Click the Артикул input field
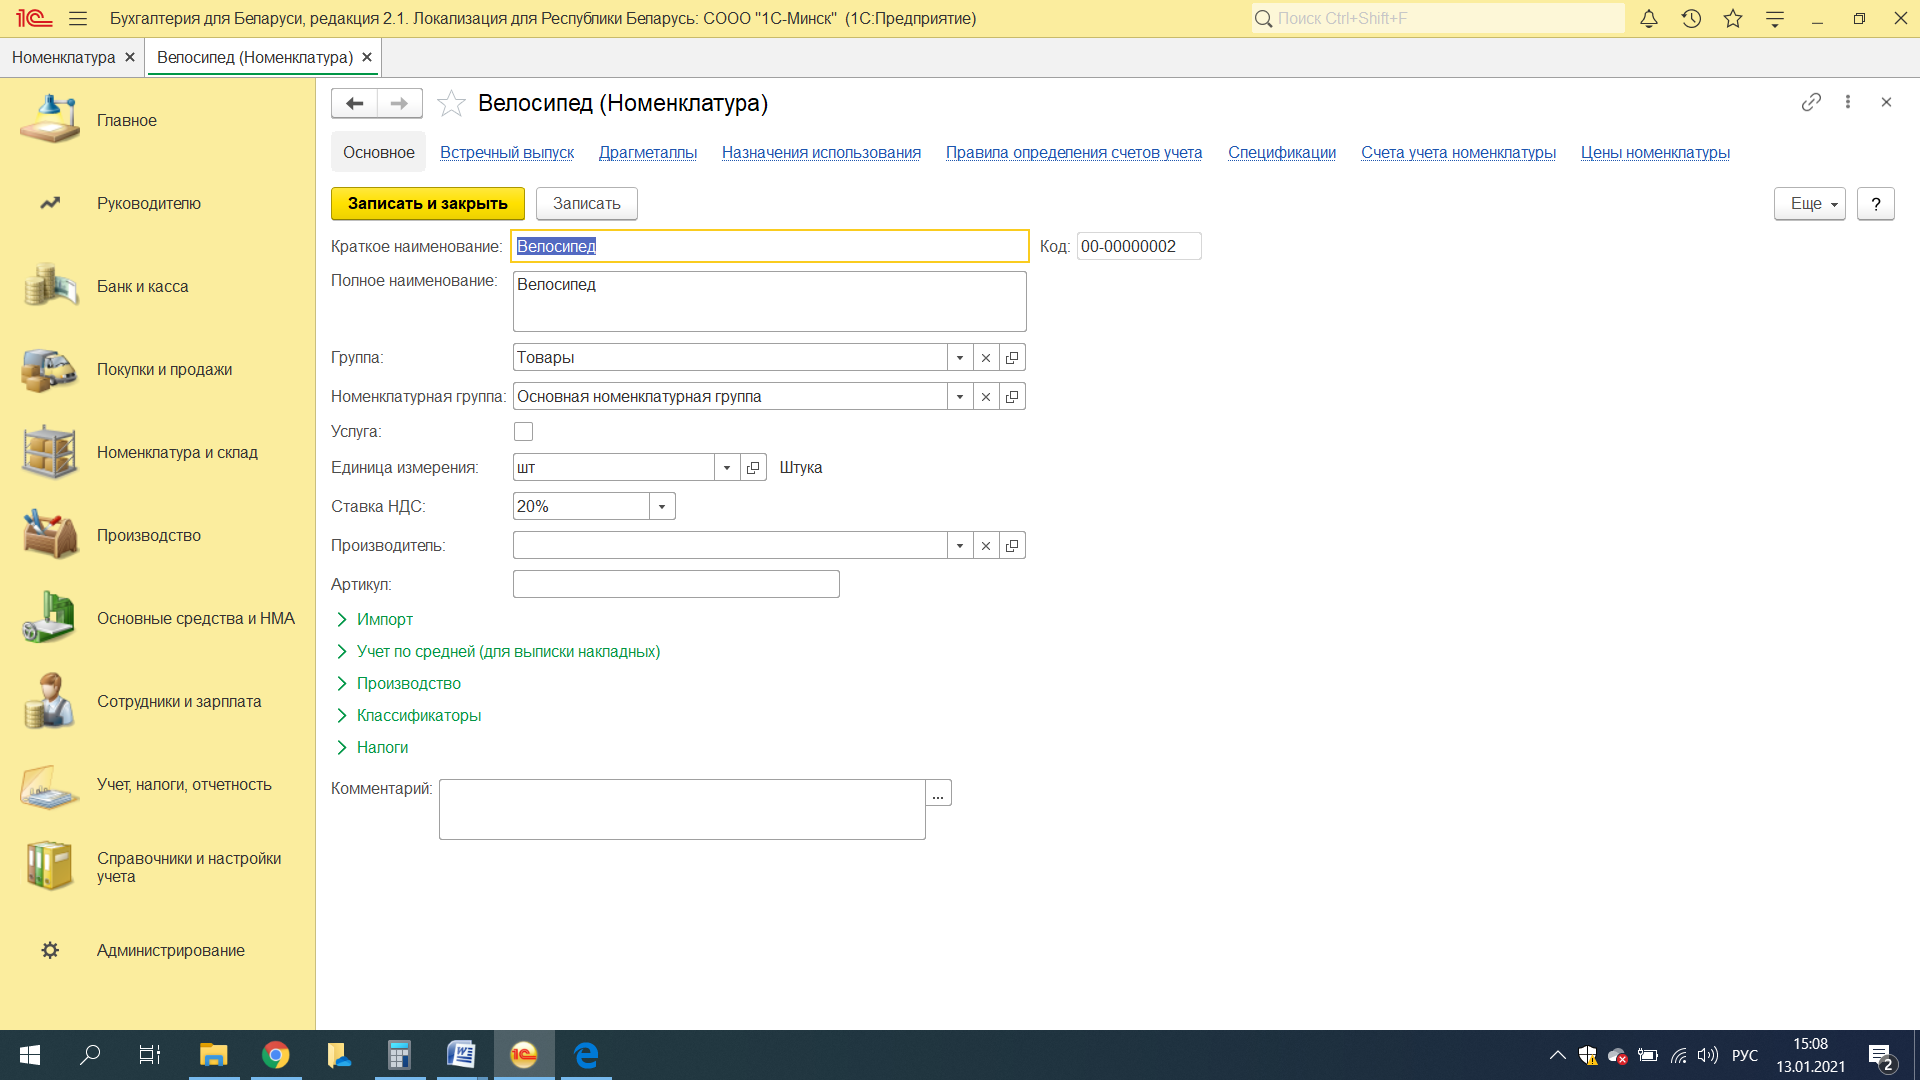The height and width of the screenshot is (1080, 1920). click(676, 584)
